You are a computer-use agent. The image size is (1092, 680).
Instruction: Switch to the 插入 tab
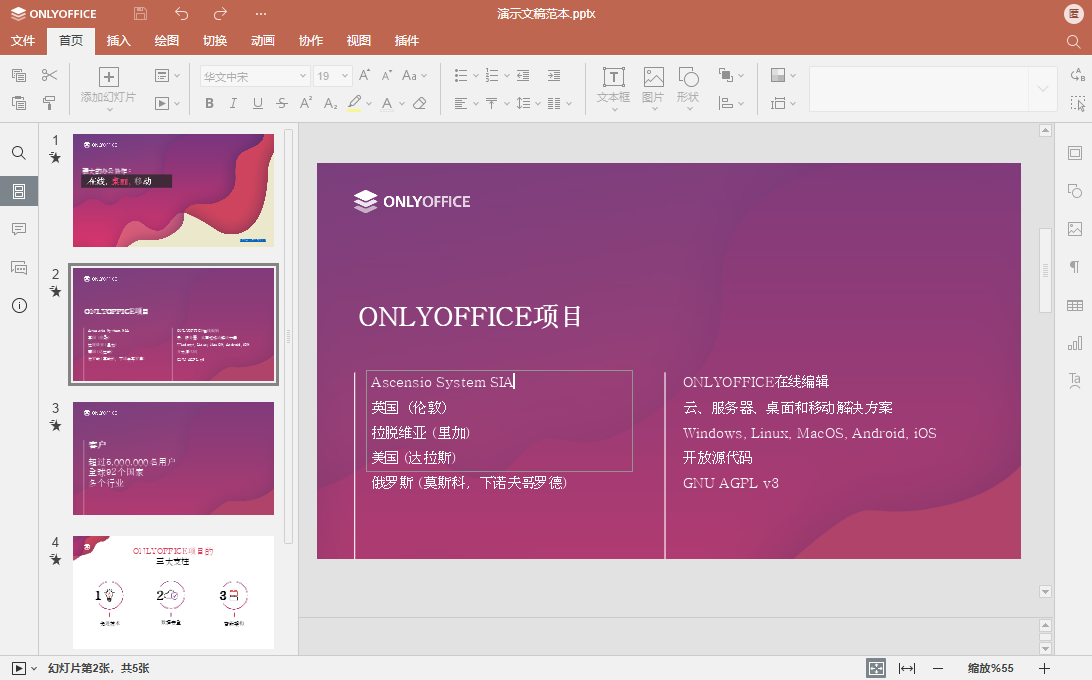[x=118, y=40]
